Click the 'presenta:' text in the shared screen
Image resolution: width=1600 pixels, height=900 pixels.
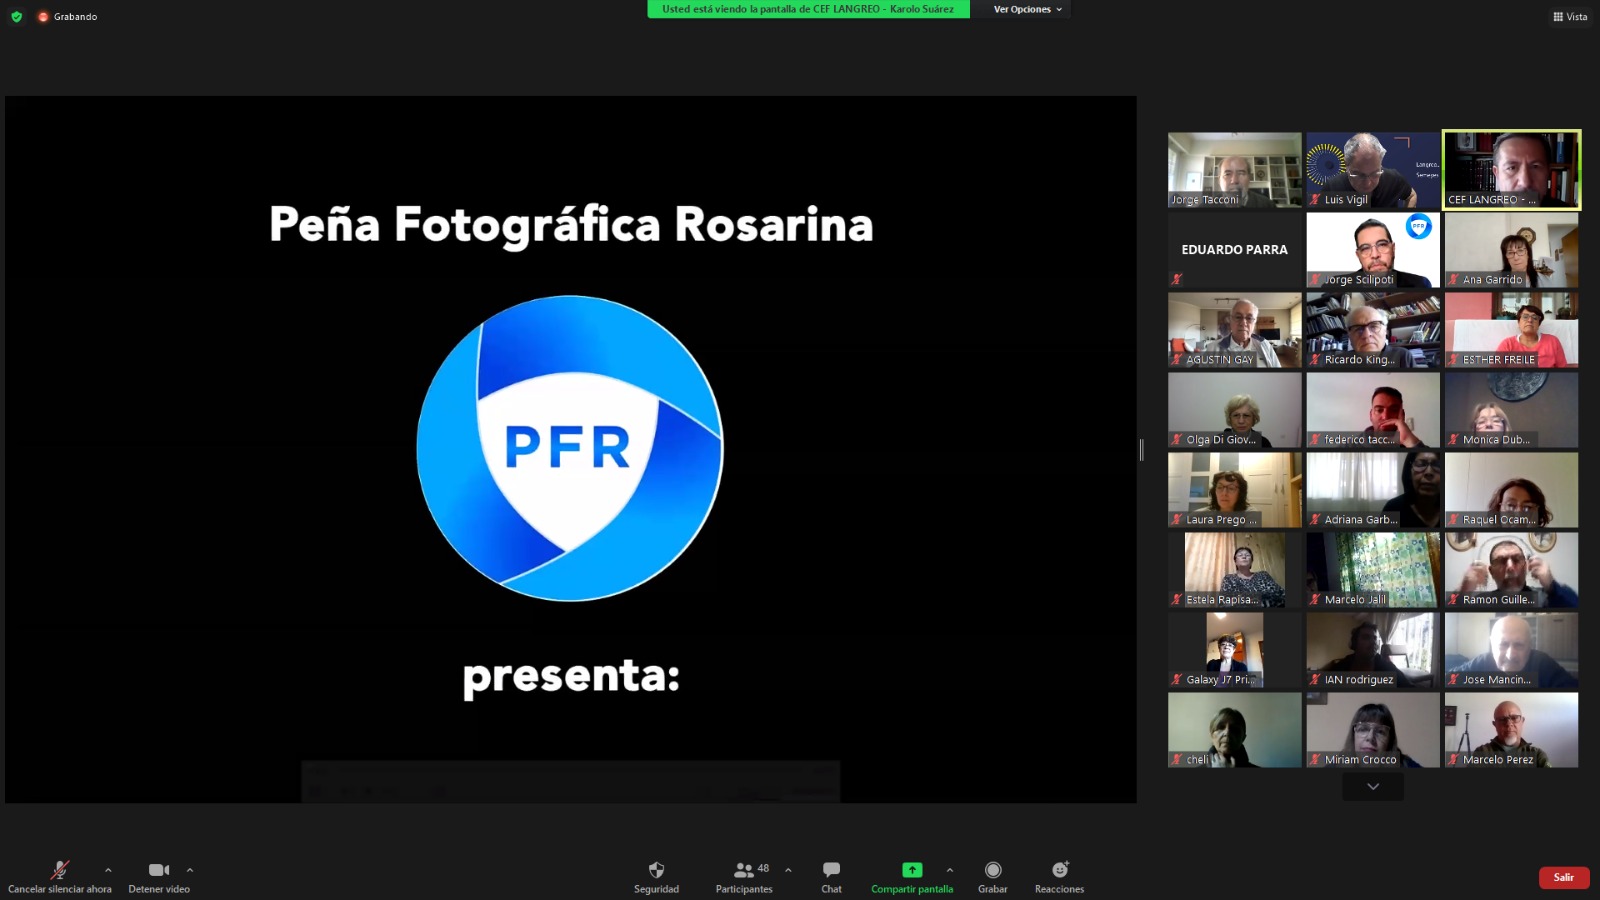pyautogui.click(x=571, y=677)
